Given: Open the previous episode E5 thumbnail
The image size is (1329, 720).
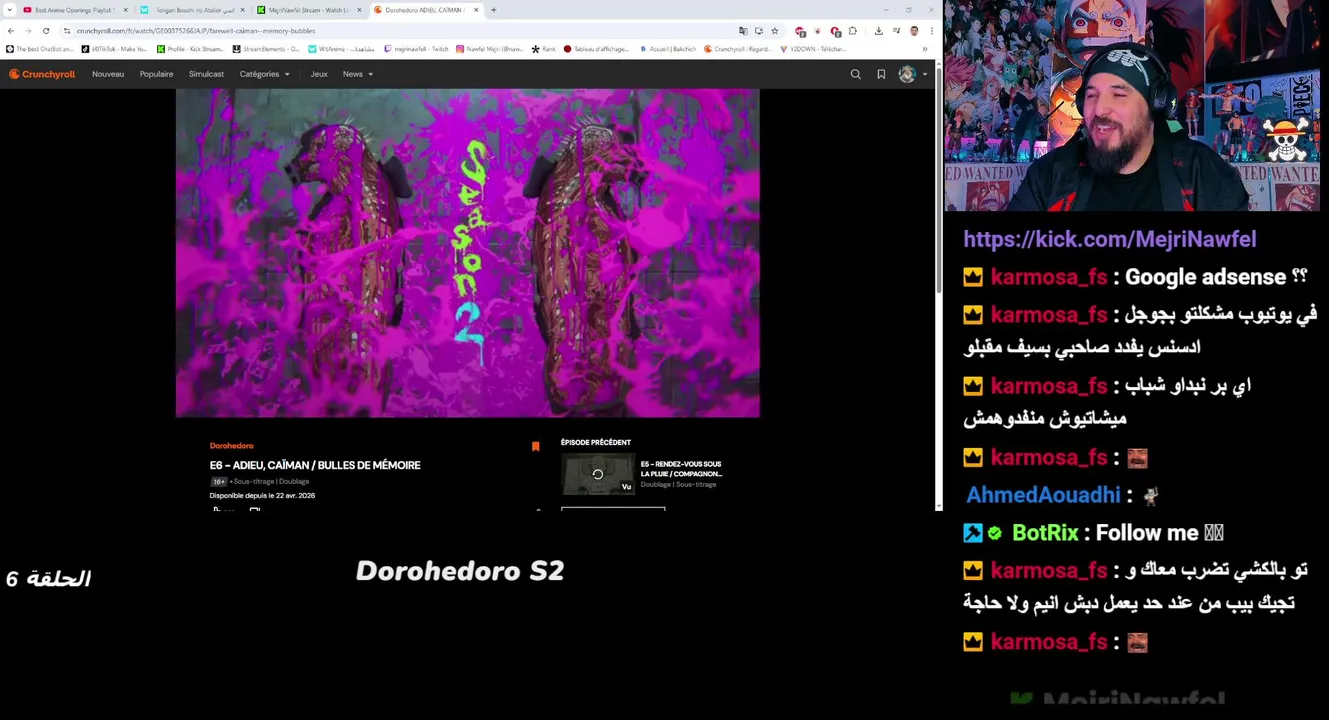Looking at the screenshot, I should (598, 474).
